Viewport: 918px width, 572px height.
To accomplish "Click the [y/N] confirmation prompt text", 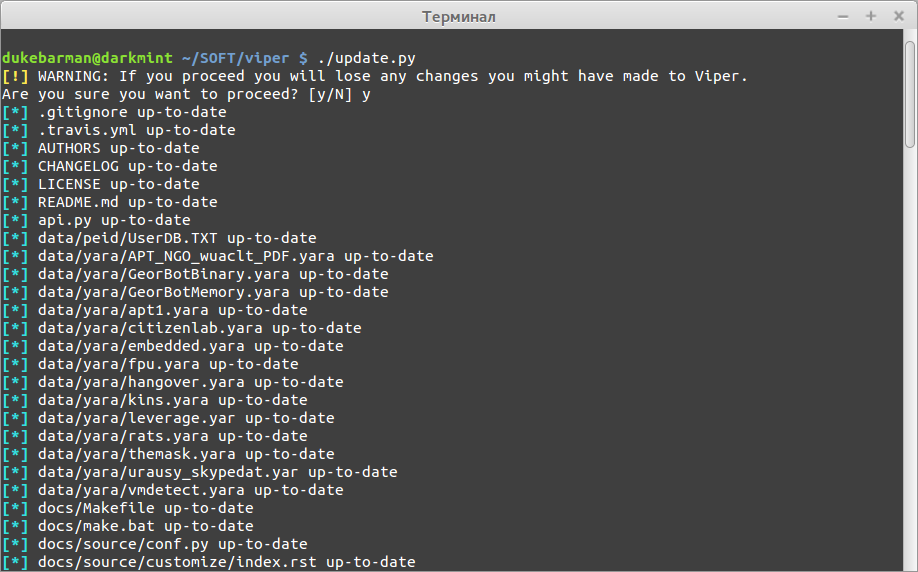I will 330,94.
